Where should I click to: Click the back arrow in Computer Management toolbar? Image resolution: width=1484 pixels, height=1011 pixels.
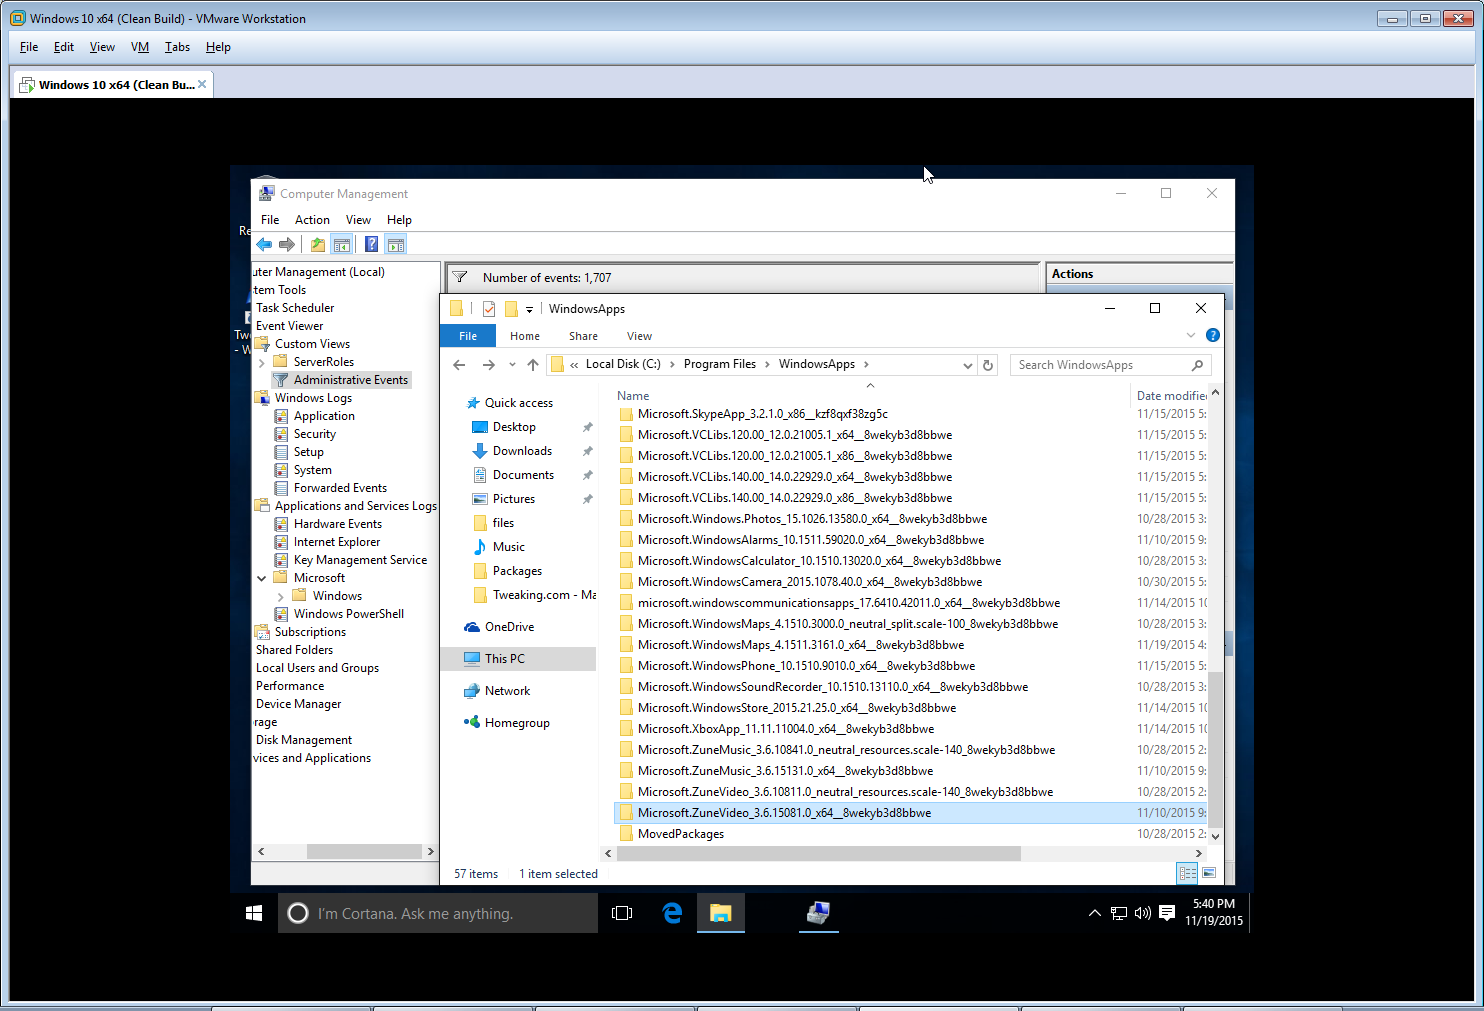(x=264, y=245)
